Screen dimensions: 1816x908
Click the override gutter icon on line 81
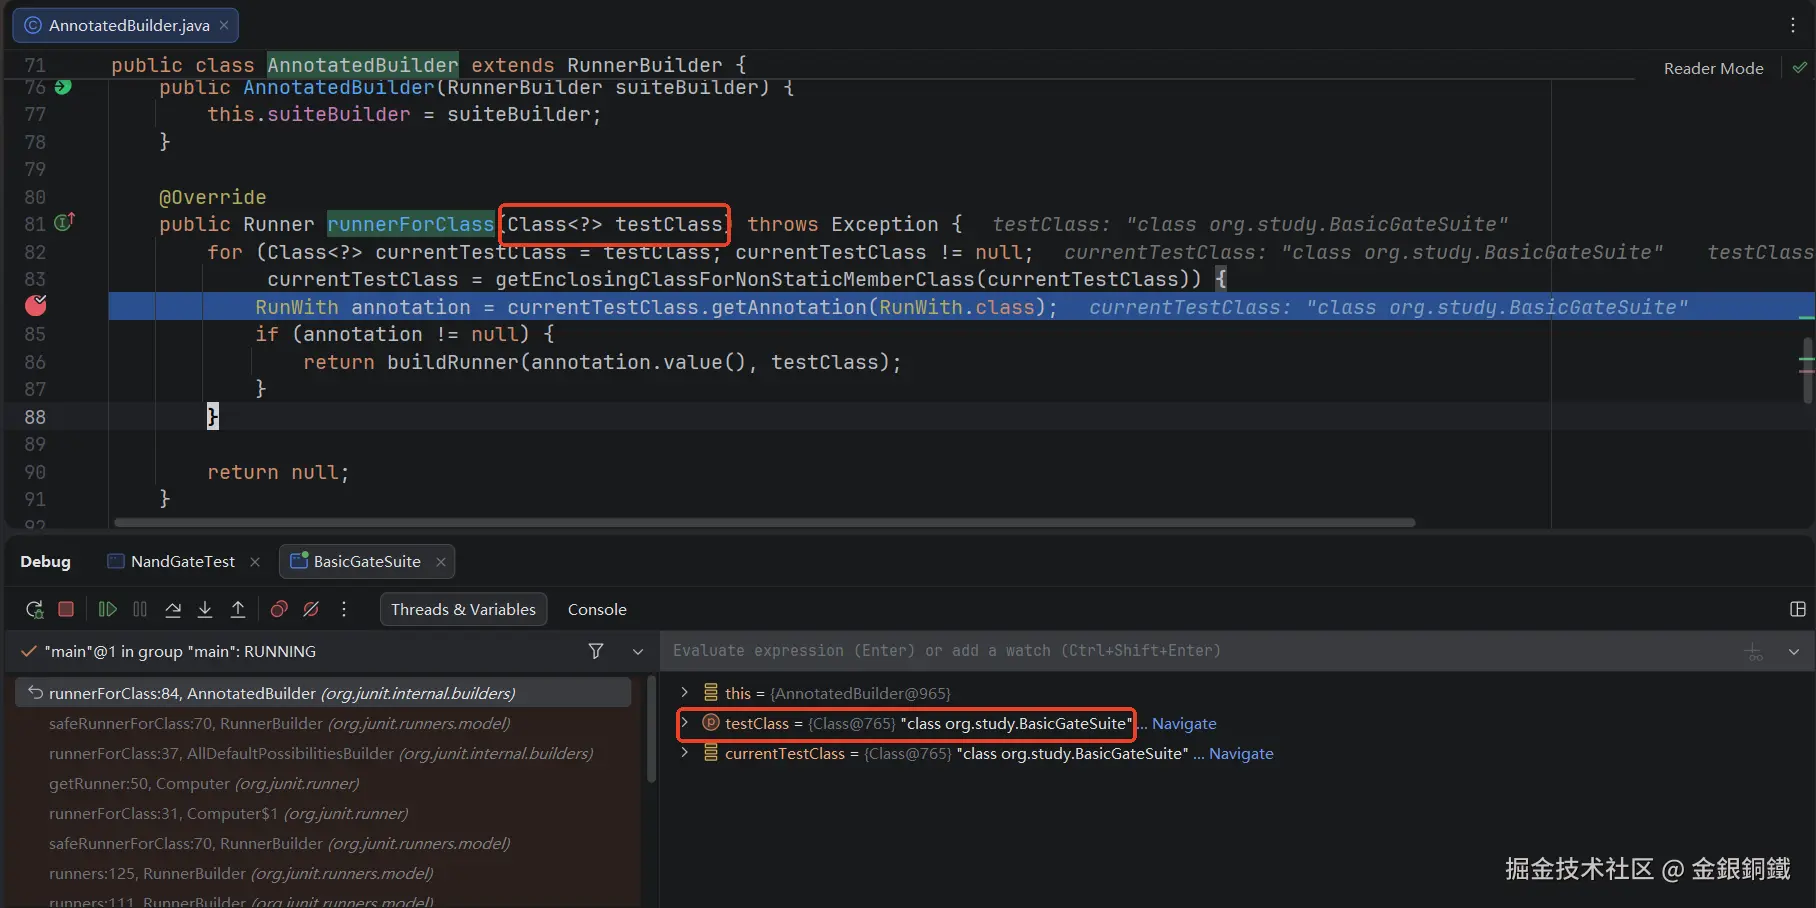[x=64, y=222]
